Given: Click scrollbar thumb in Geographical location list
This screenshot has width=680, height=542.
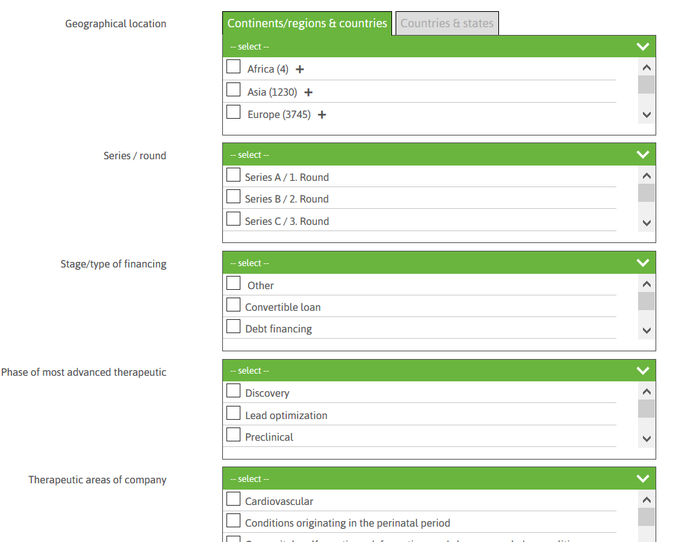Looking at the screenshot, I should [646, 85].
